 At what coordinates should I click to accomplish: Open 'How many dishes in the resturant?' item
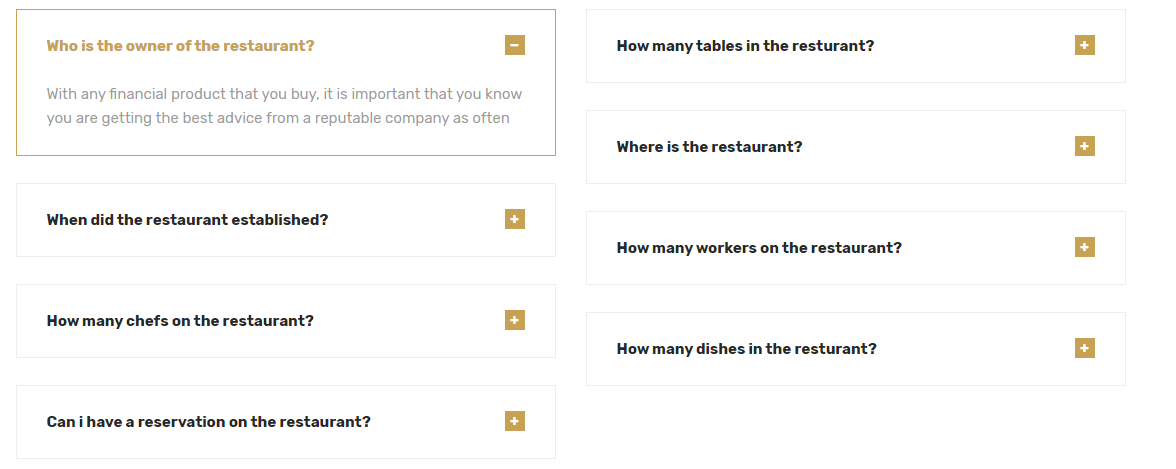coord(746,349)
